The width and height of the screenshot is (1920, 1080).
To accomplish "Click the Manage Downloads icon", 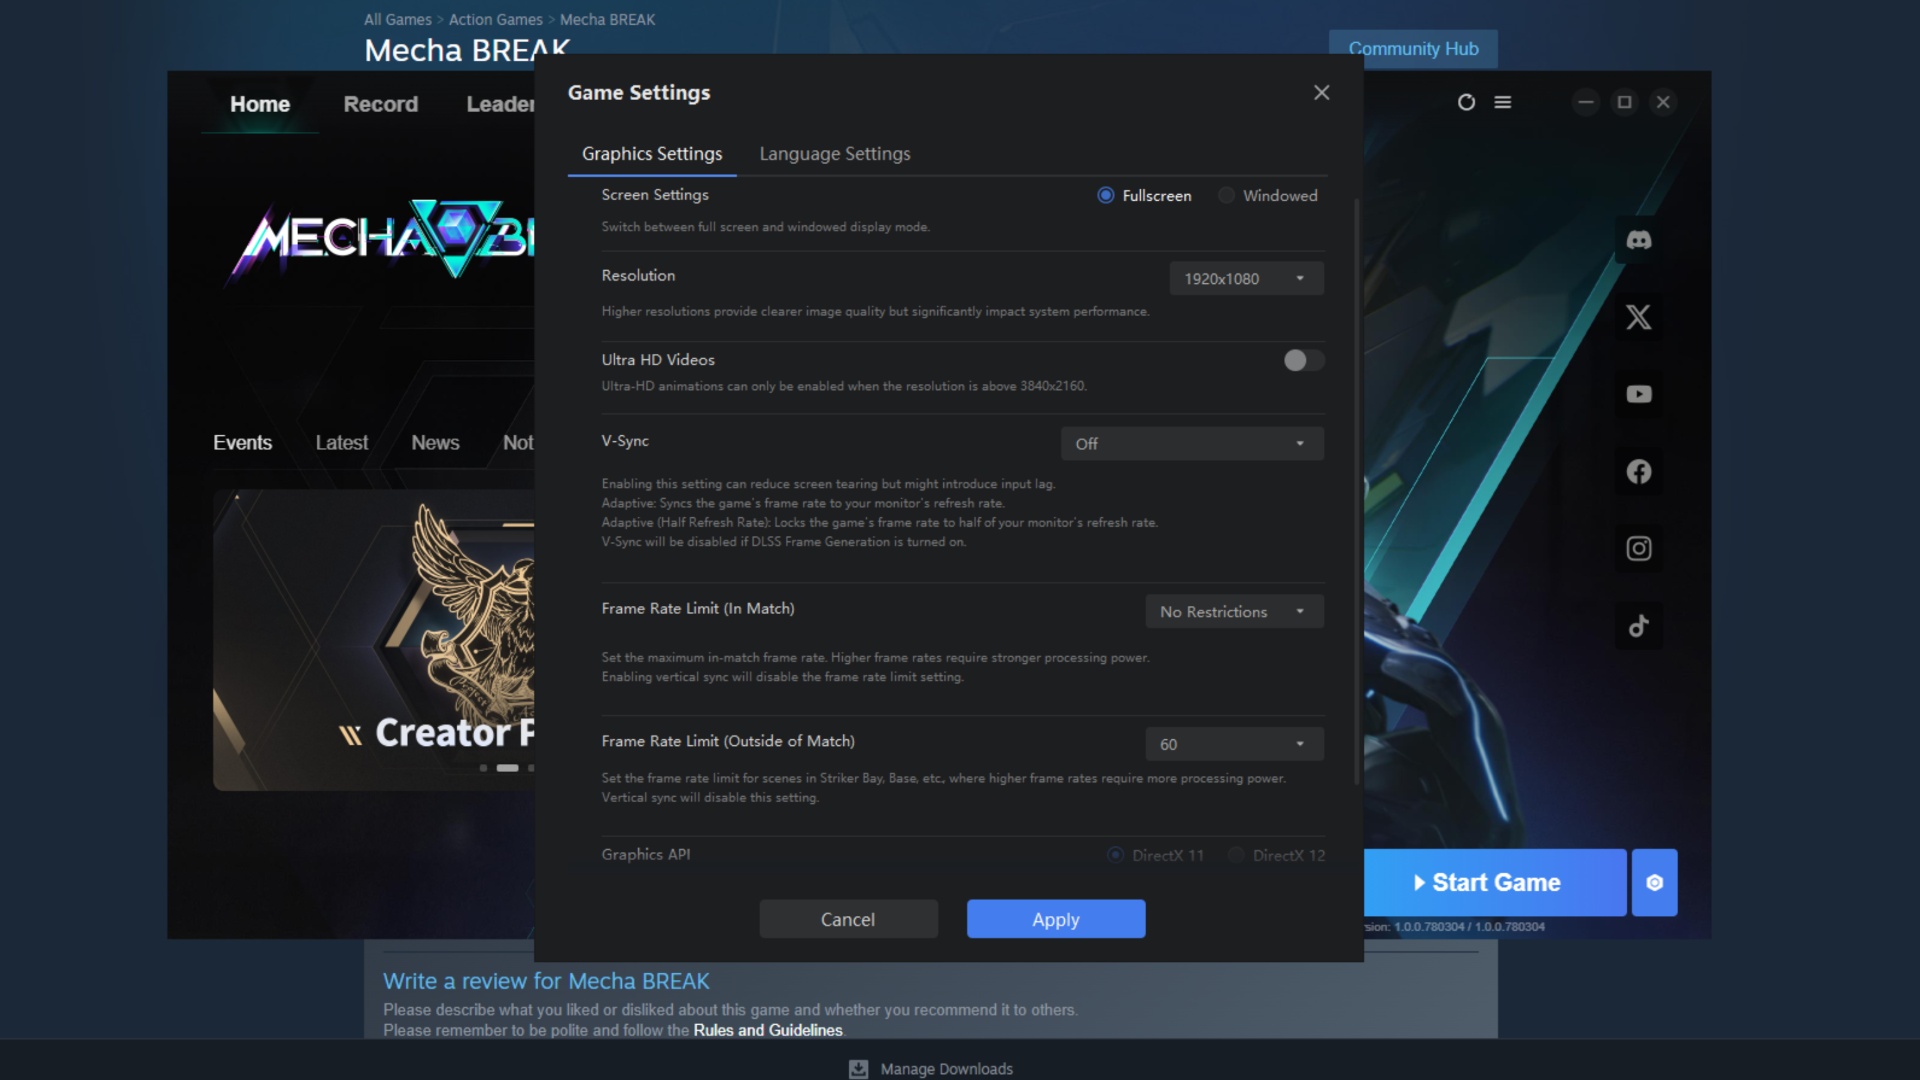I will tap(858, 1069).
